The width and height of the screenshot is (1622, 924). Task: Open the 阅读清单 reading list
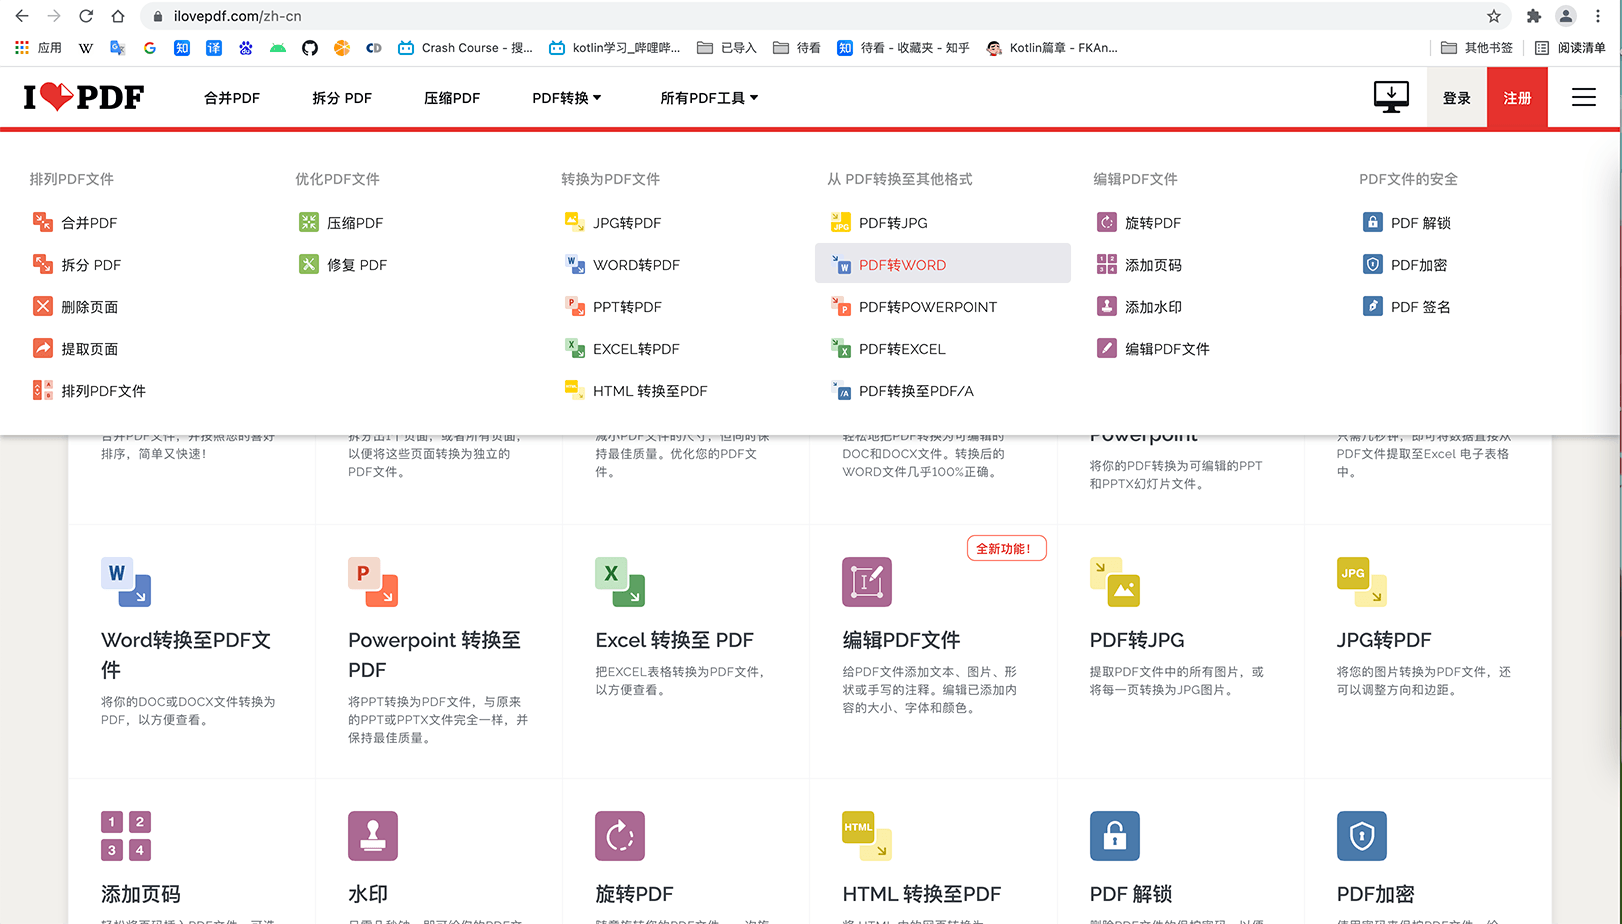click(1570, 47)
